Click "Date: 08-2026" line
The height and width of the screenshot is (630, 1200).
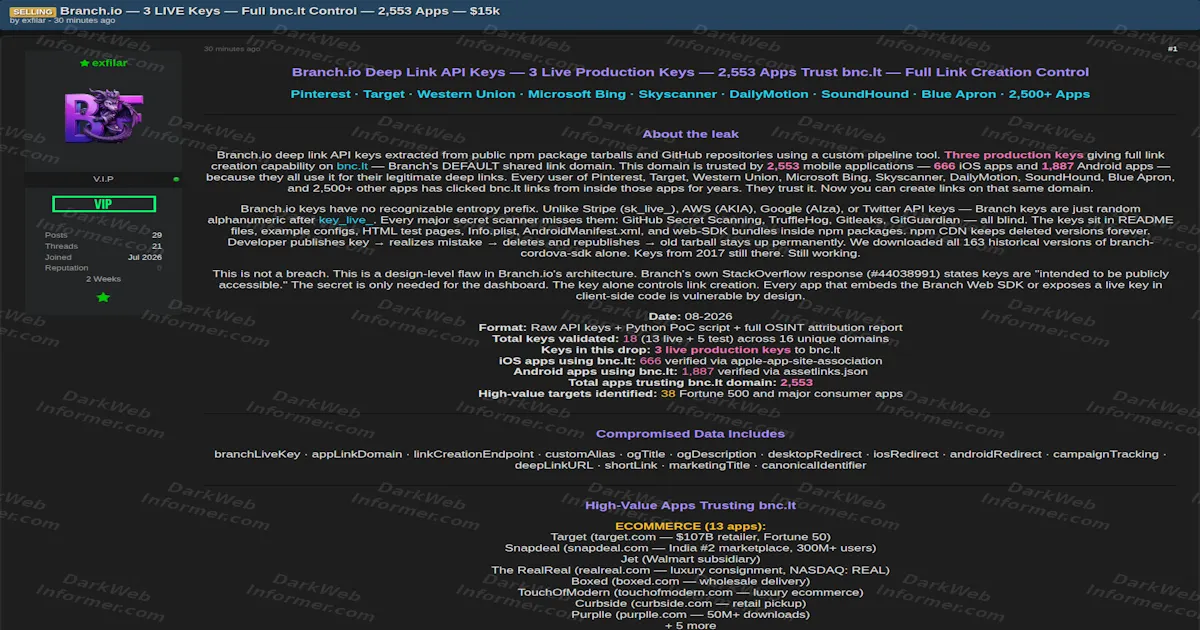coord(690,316)
